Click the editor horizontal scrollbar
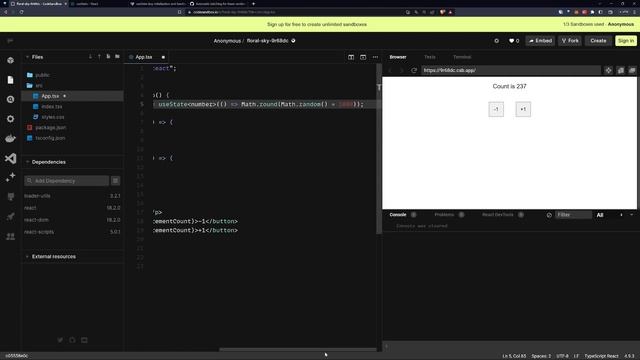This screenshot has width=640, height=360. coord(297,349)
